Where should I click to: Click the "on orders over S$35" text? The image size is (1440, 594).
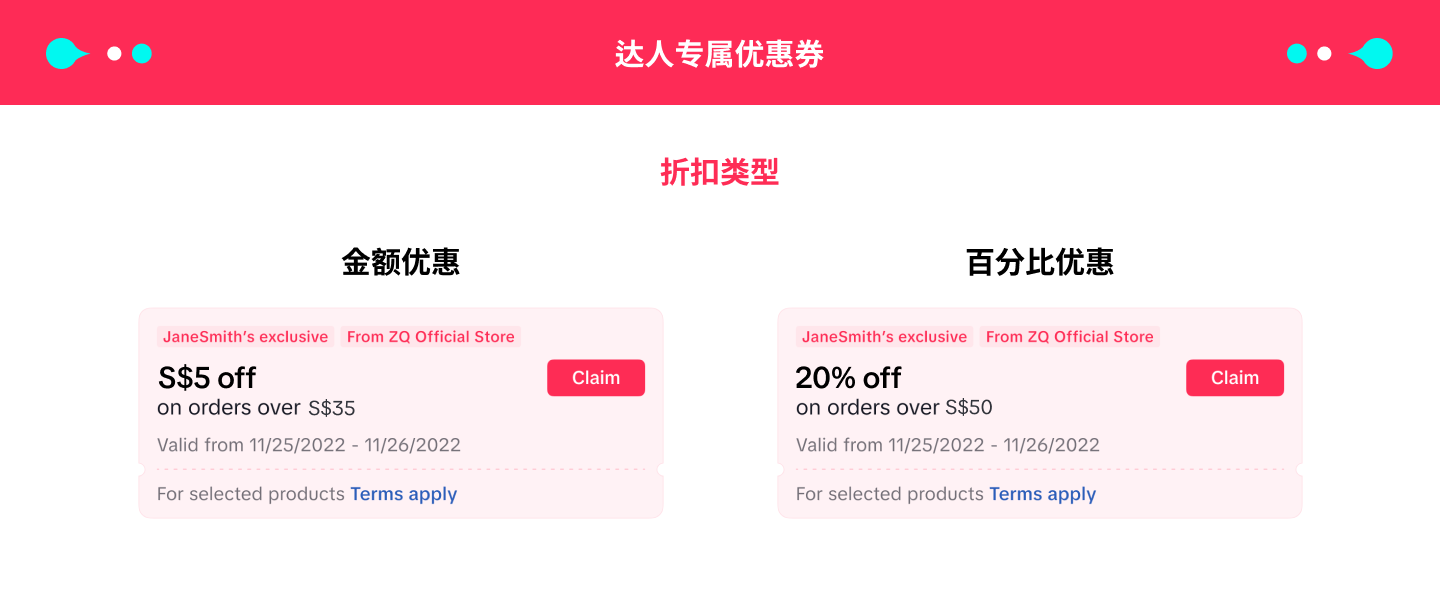256,408
